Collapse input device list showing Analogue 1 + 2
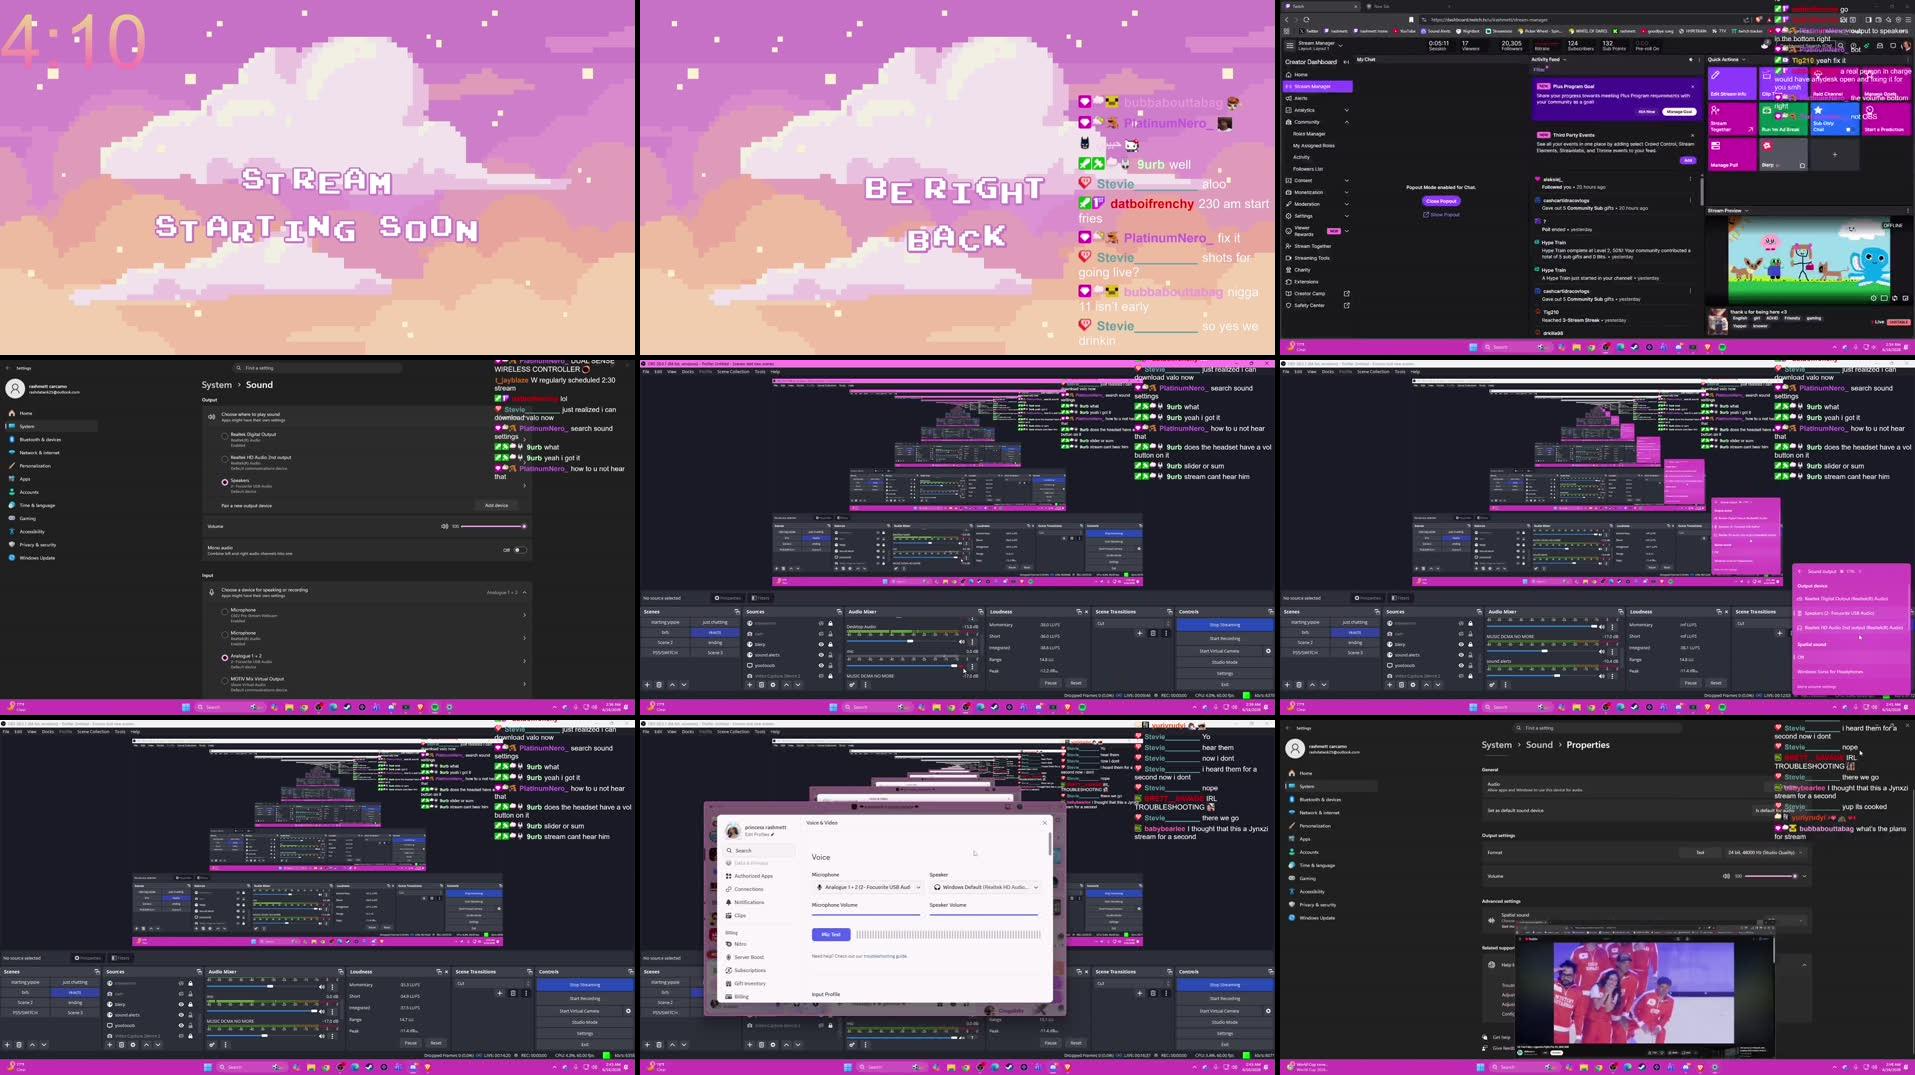1915x1075 pixels. pyautogui.click(x=524, y=592)
